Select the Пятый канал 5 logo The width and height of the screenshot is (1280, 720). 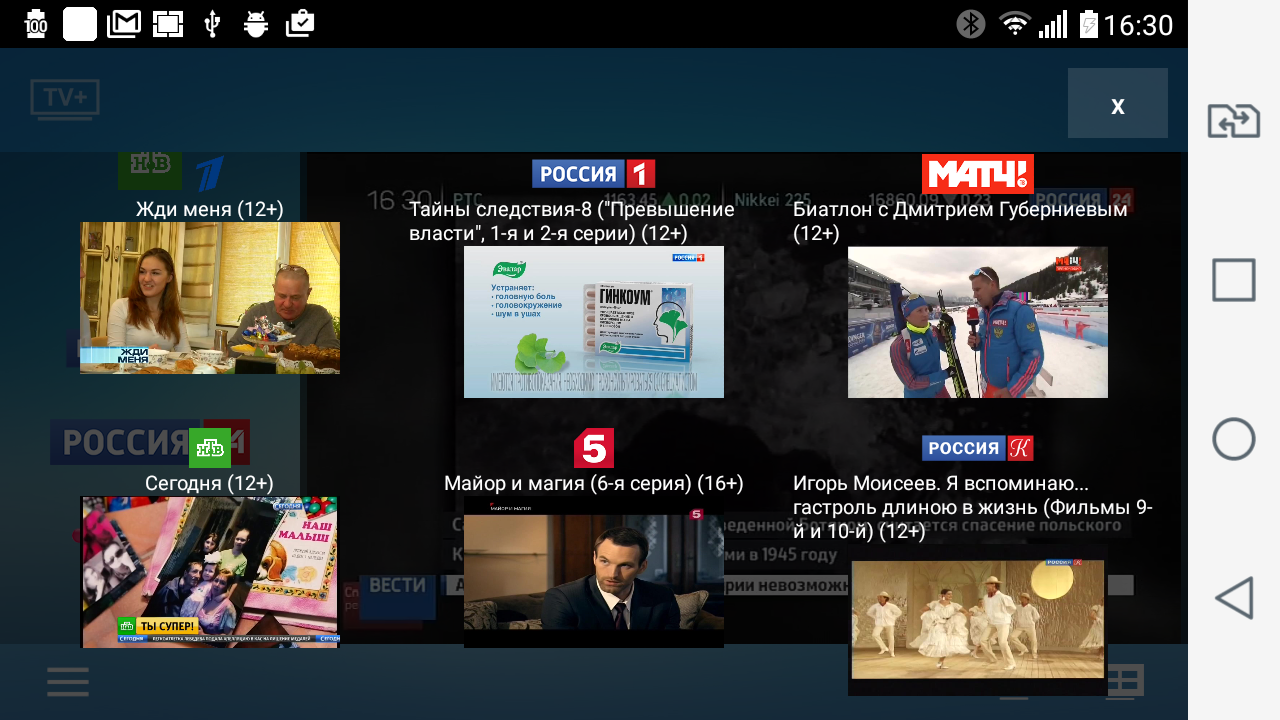pyautogui.click(x=593, y=448)
